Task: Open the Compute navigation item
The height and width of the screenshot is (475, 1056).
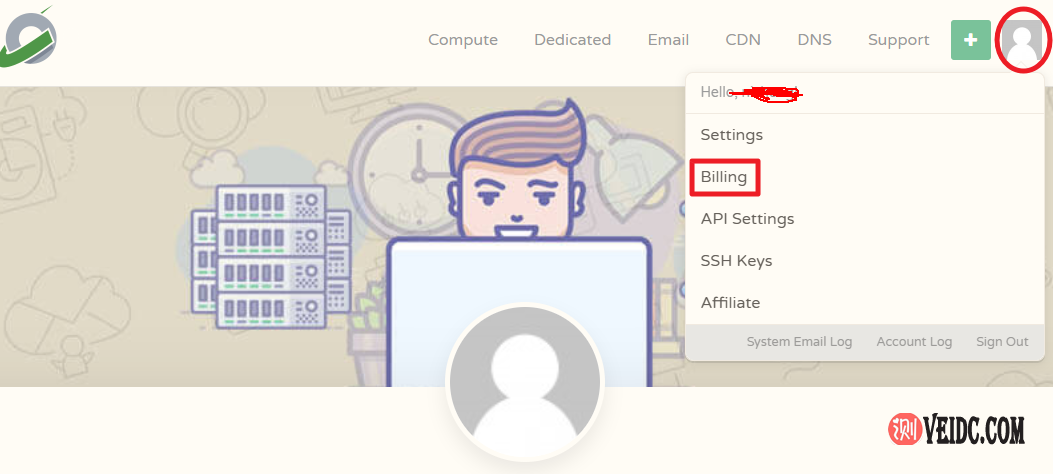Action: click(463, 40)
